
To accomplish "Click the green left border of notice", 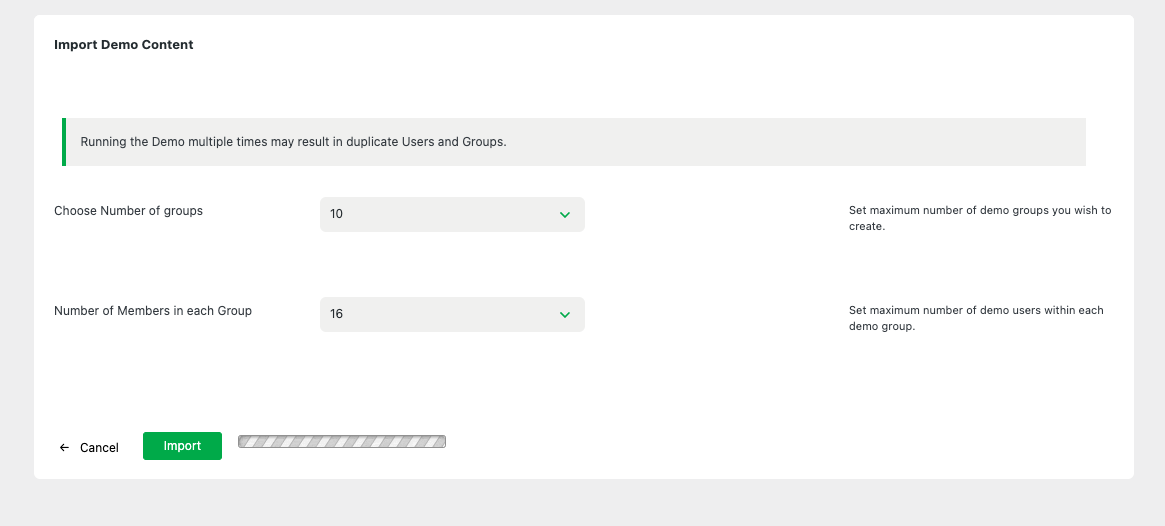I will point(64,142).
